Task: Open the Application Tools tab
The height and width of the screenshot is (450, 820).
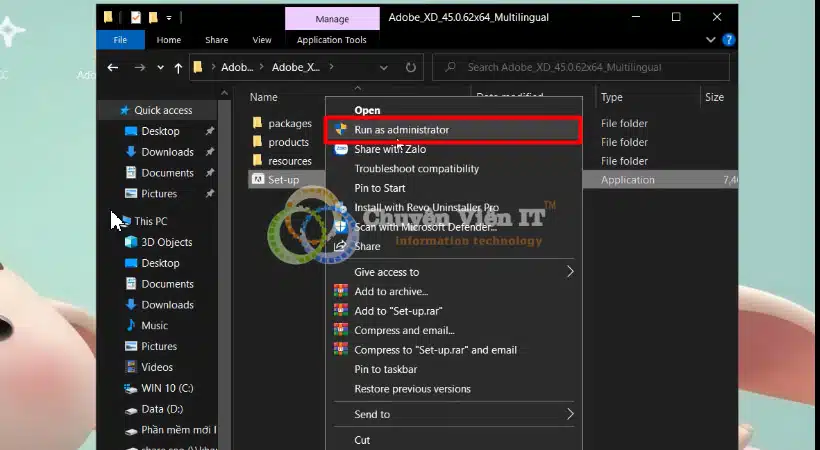Action: pos(332,40)
